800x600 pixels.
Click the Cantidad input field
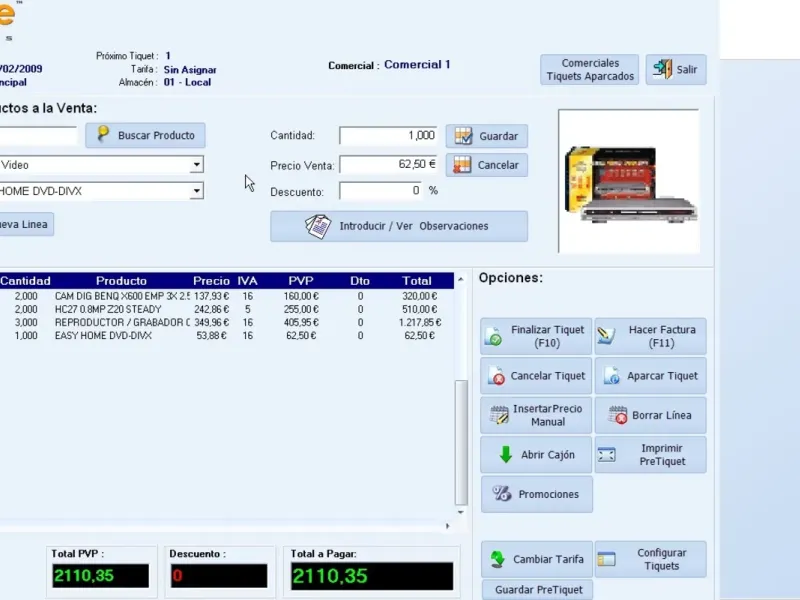coord(388,136)
